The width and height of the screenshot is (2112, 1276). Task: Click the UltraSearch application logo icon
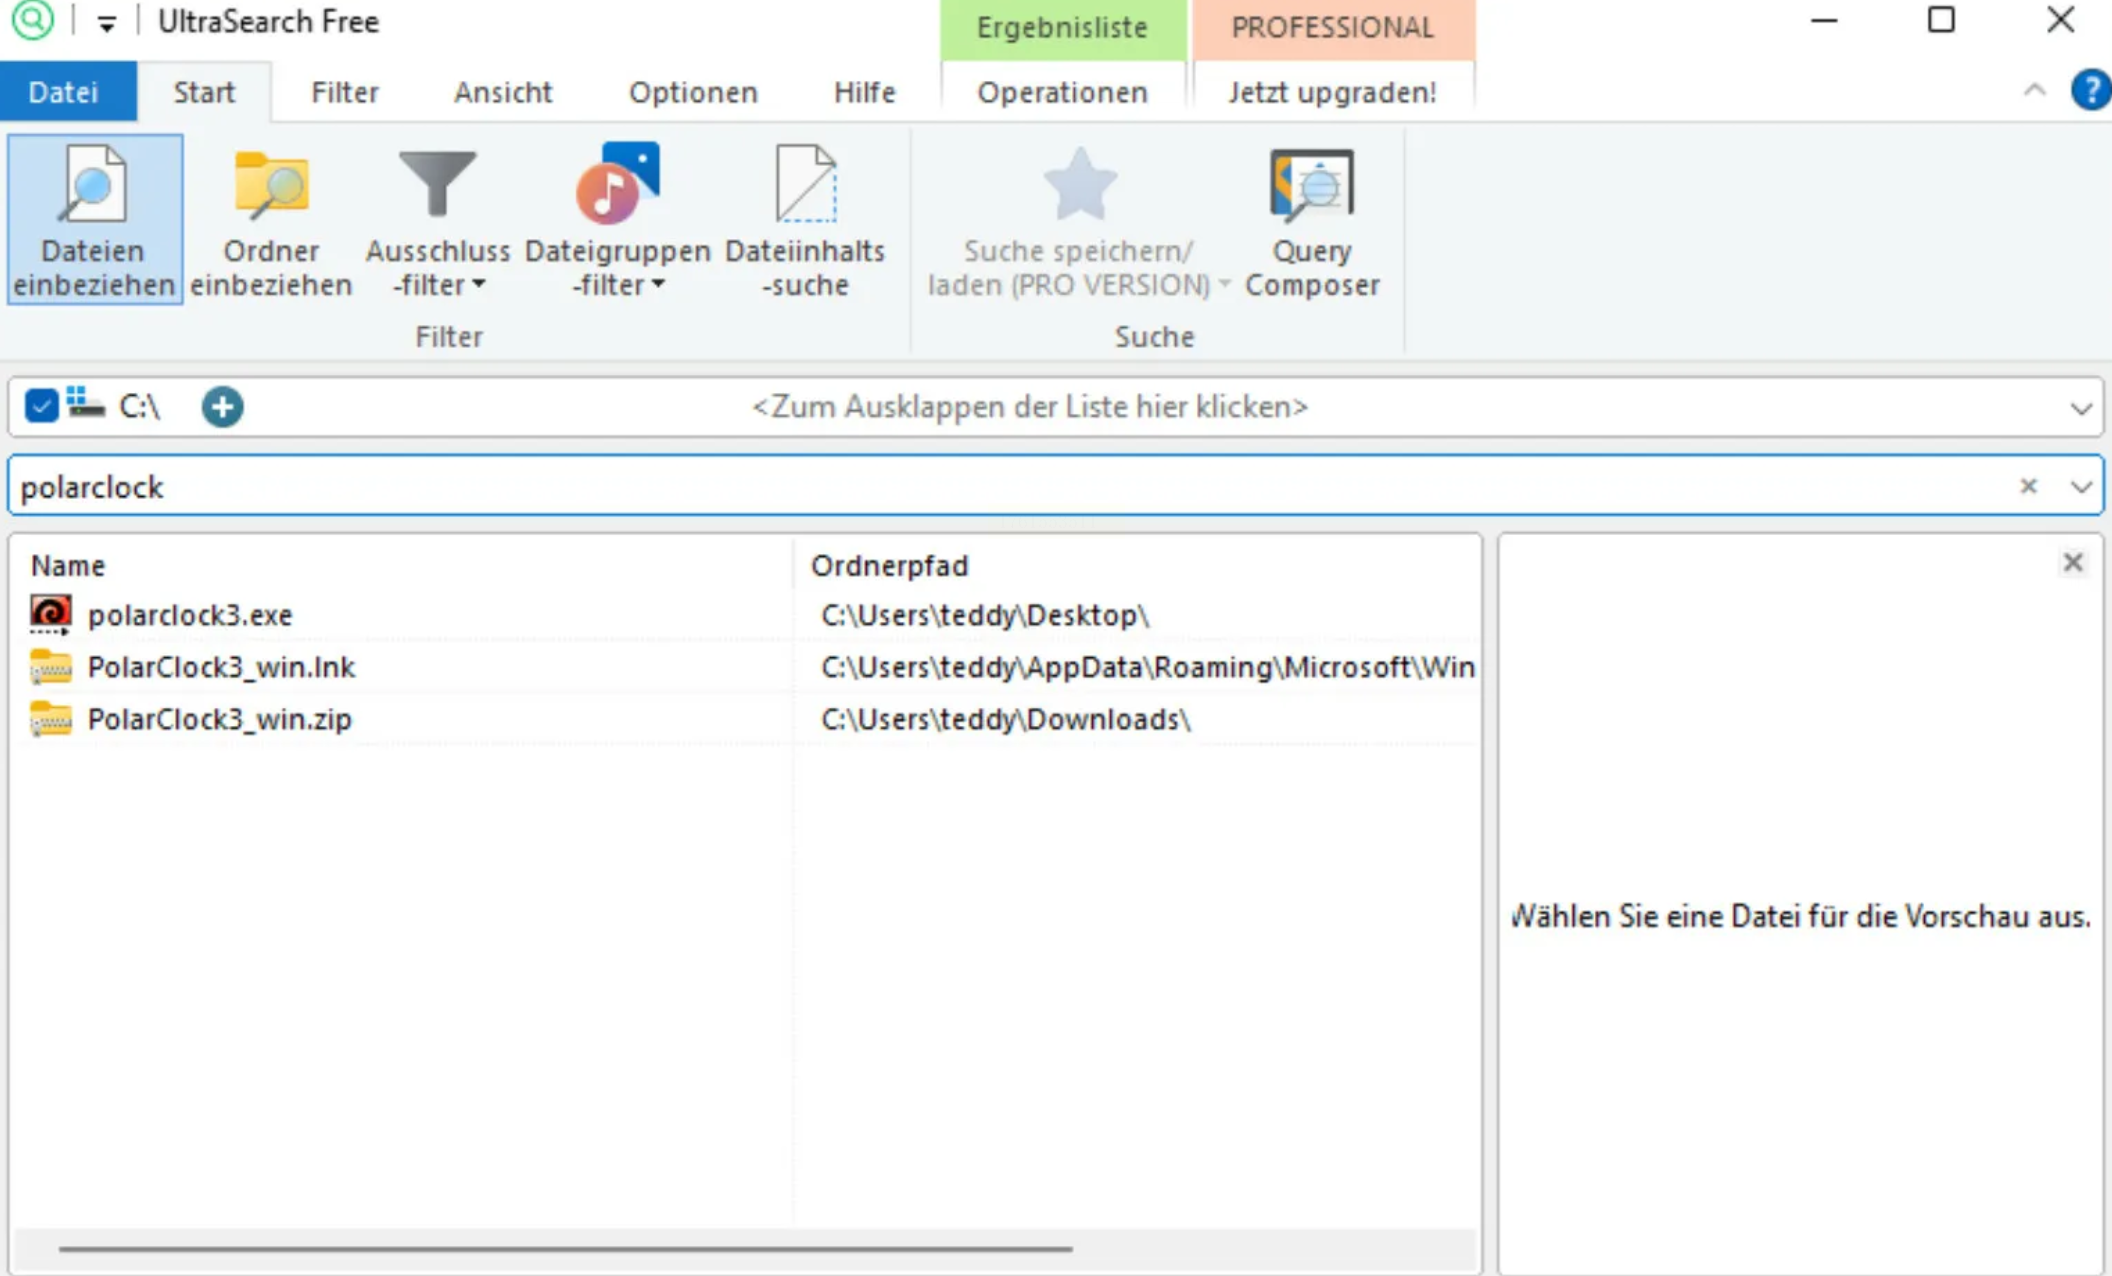pos(32,21)
